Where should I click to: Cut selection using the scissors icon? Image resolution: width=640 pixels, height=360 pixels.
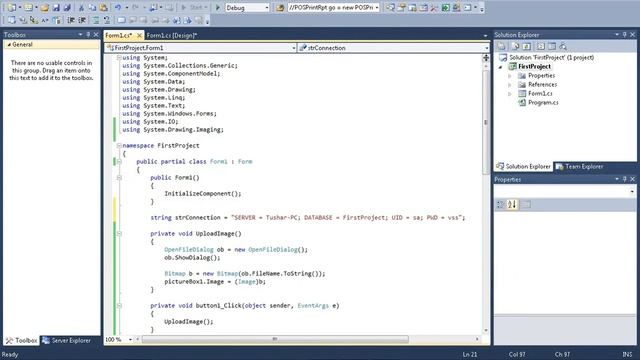[81, 7]
